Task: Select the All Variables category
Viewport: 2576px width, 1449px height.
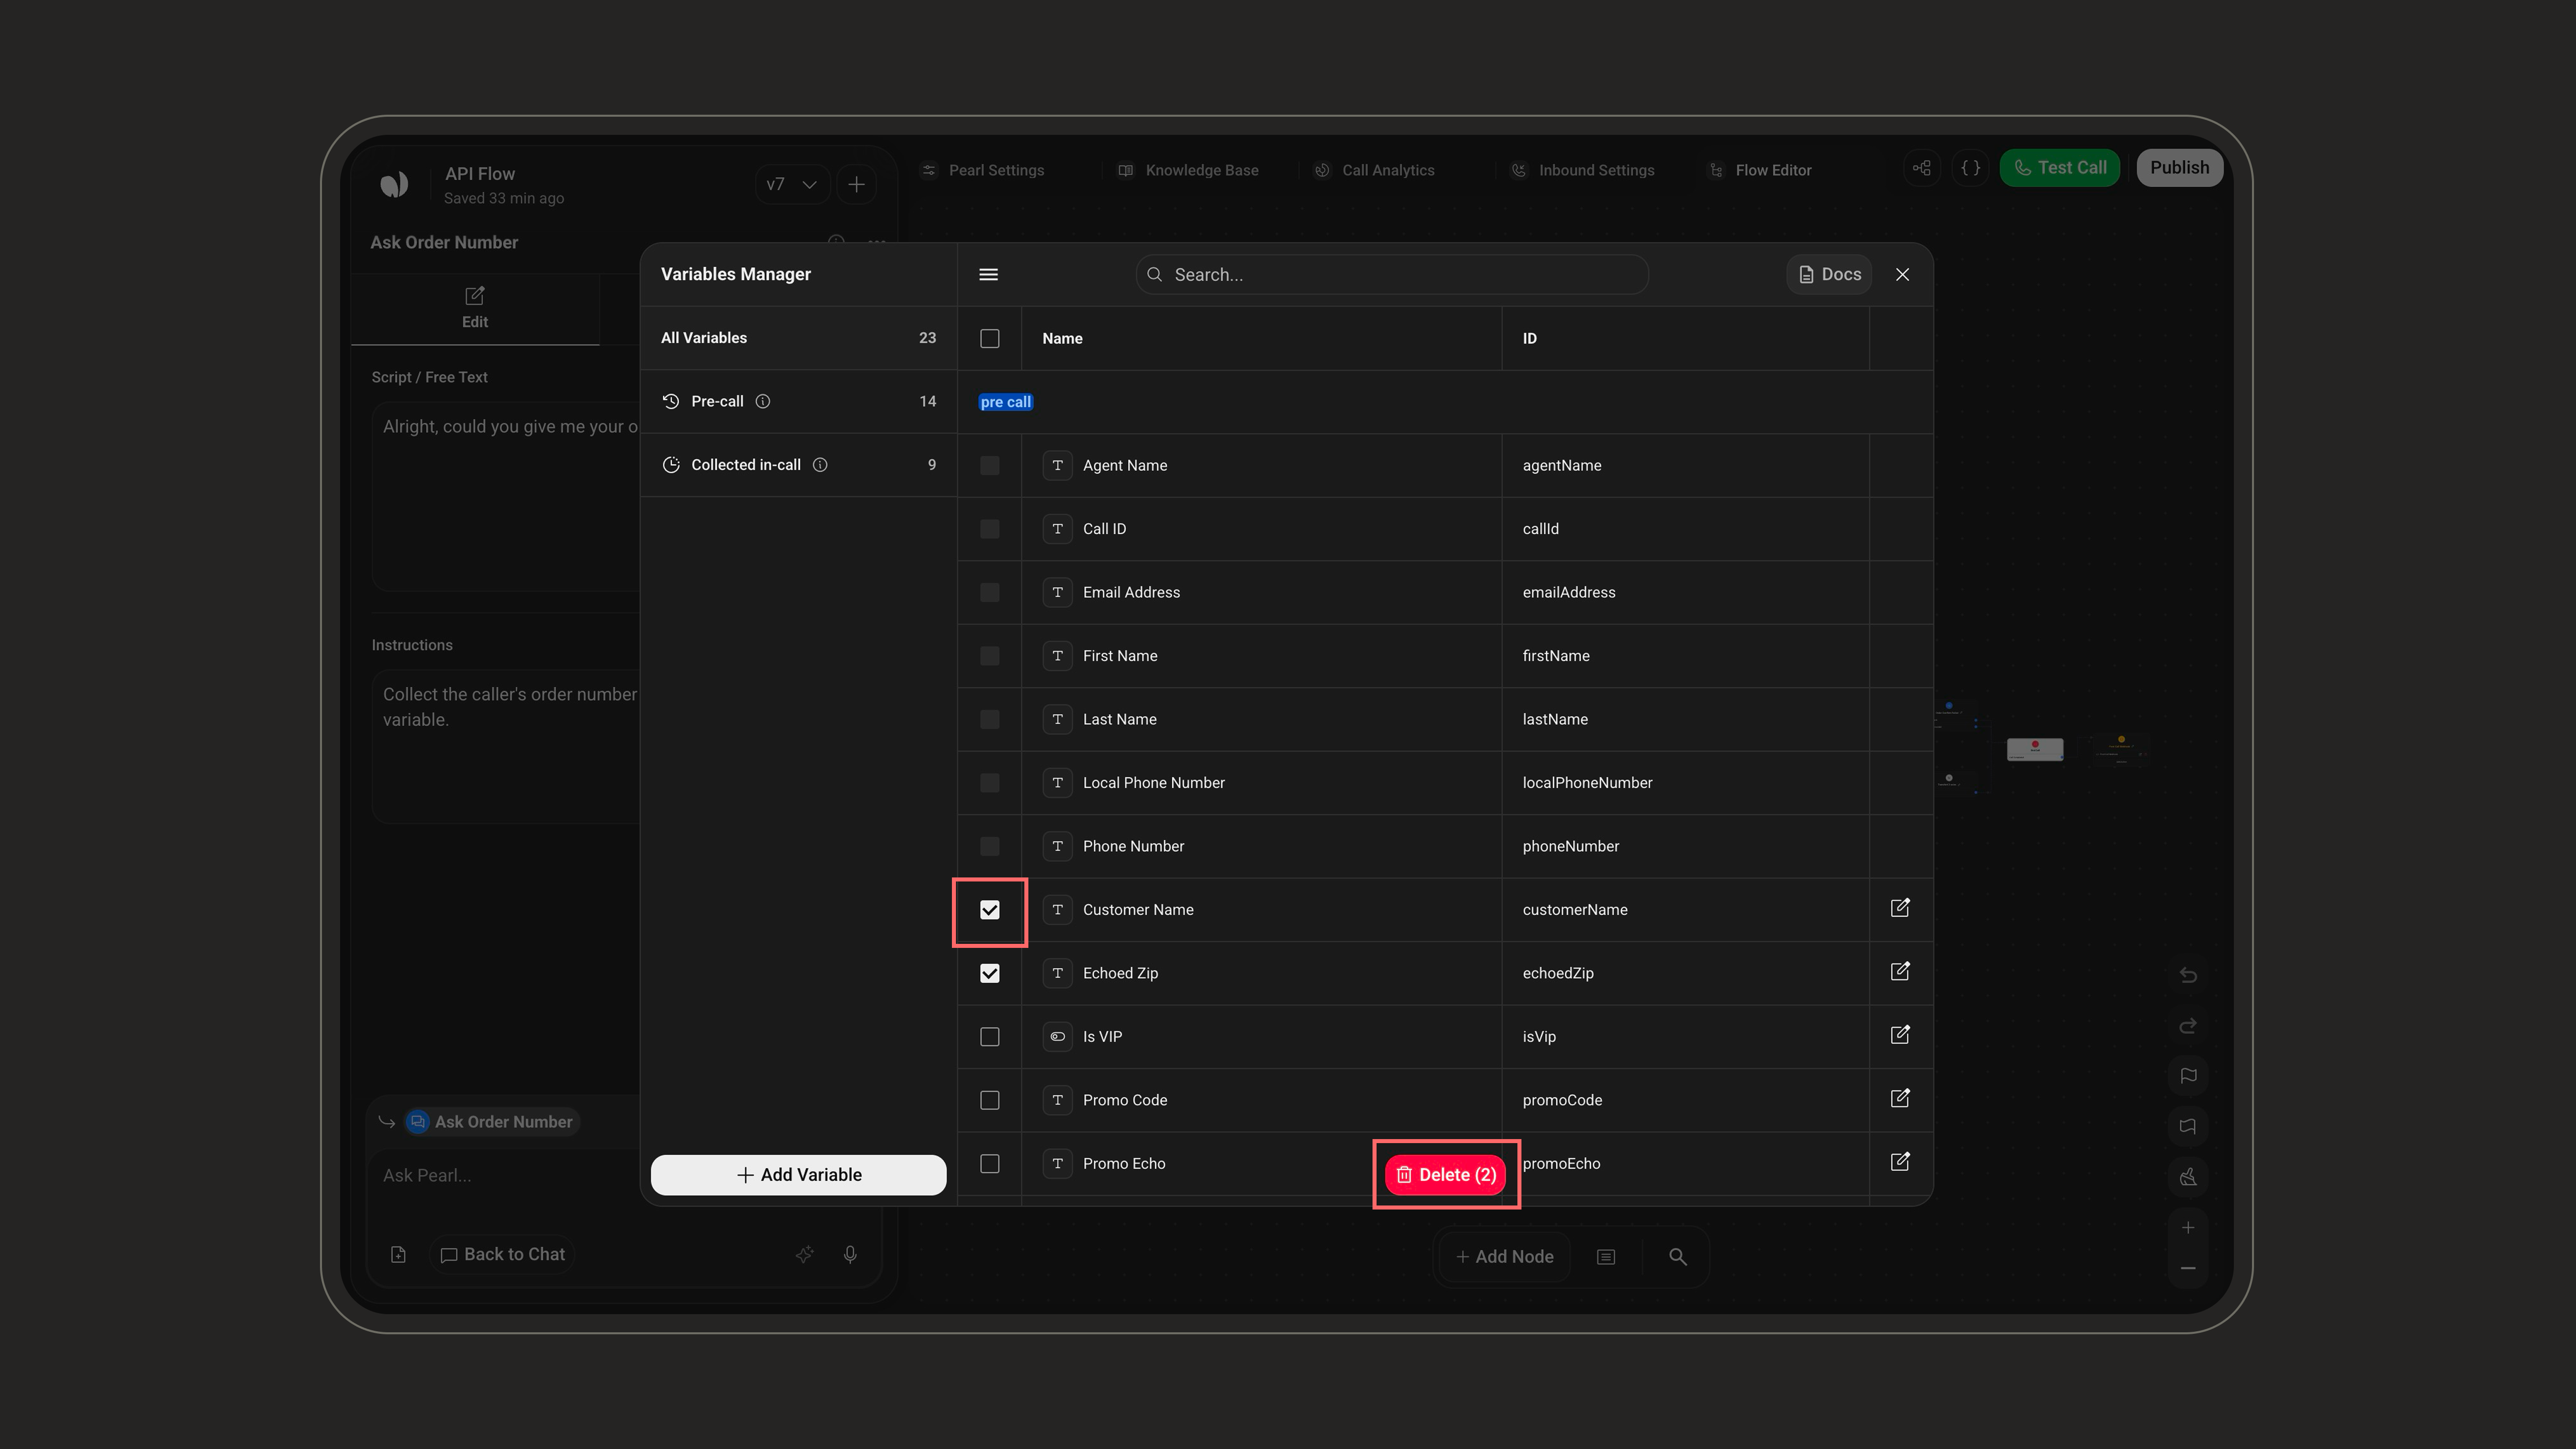Action: (798, 338)
